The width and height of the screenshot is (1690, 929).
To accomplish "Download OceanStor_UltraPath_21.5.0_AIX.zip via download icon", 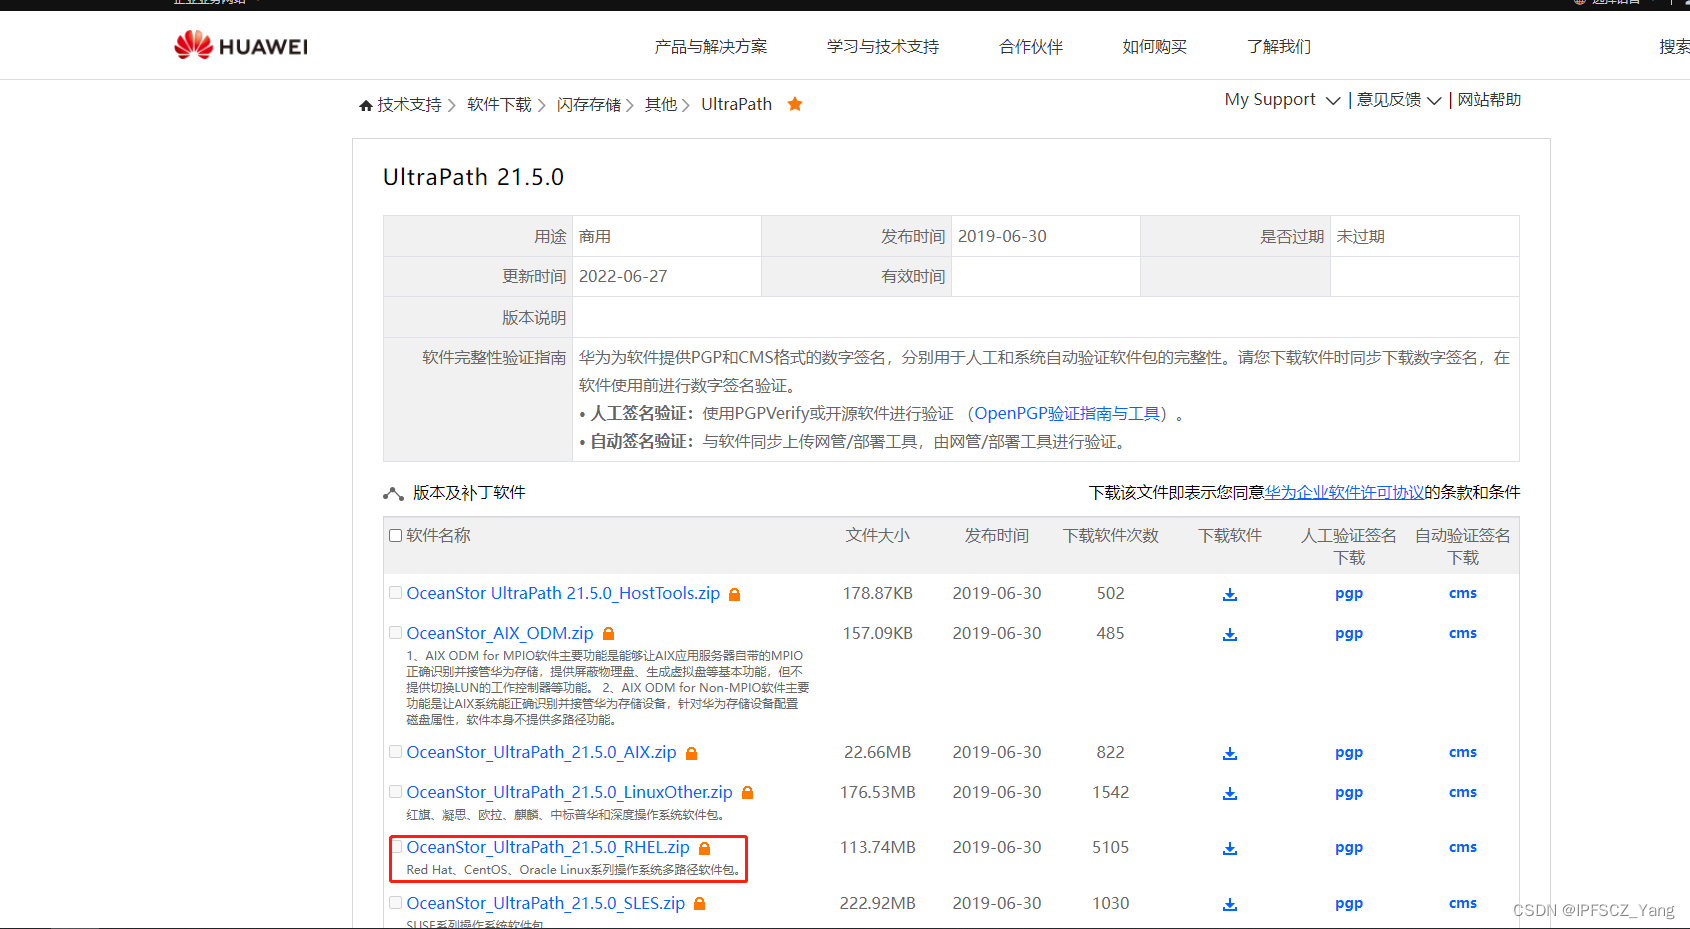I will tap(1230, 753).
